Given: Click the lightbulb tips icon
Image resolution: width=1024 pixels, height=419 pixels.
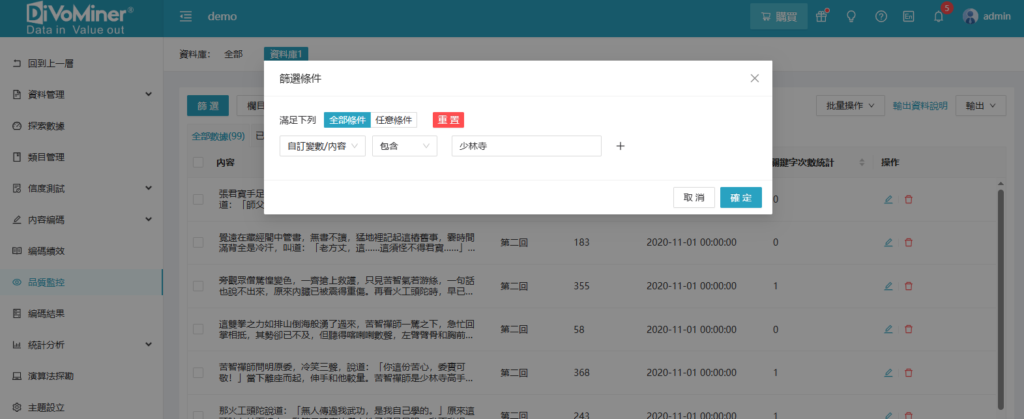Looking at the screenshot, I should (x=851, y=16).
